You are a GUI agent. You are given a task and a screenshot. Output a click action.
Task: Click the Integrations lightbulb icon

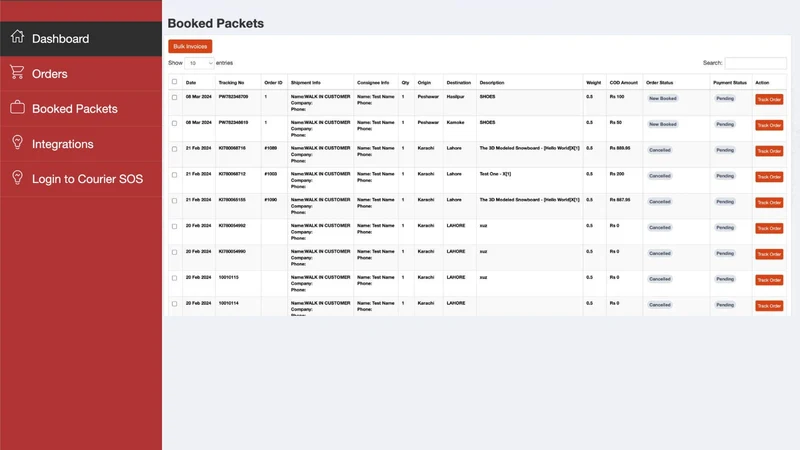(x=17, y=142)
